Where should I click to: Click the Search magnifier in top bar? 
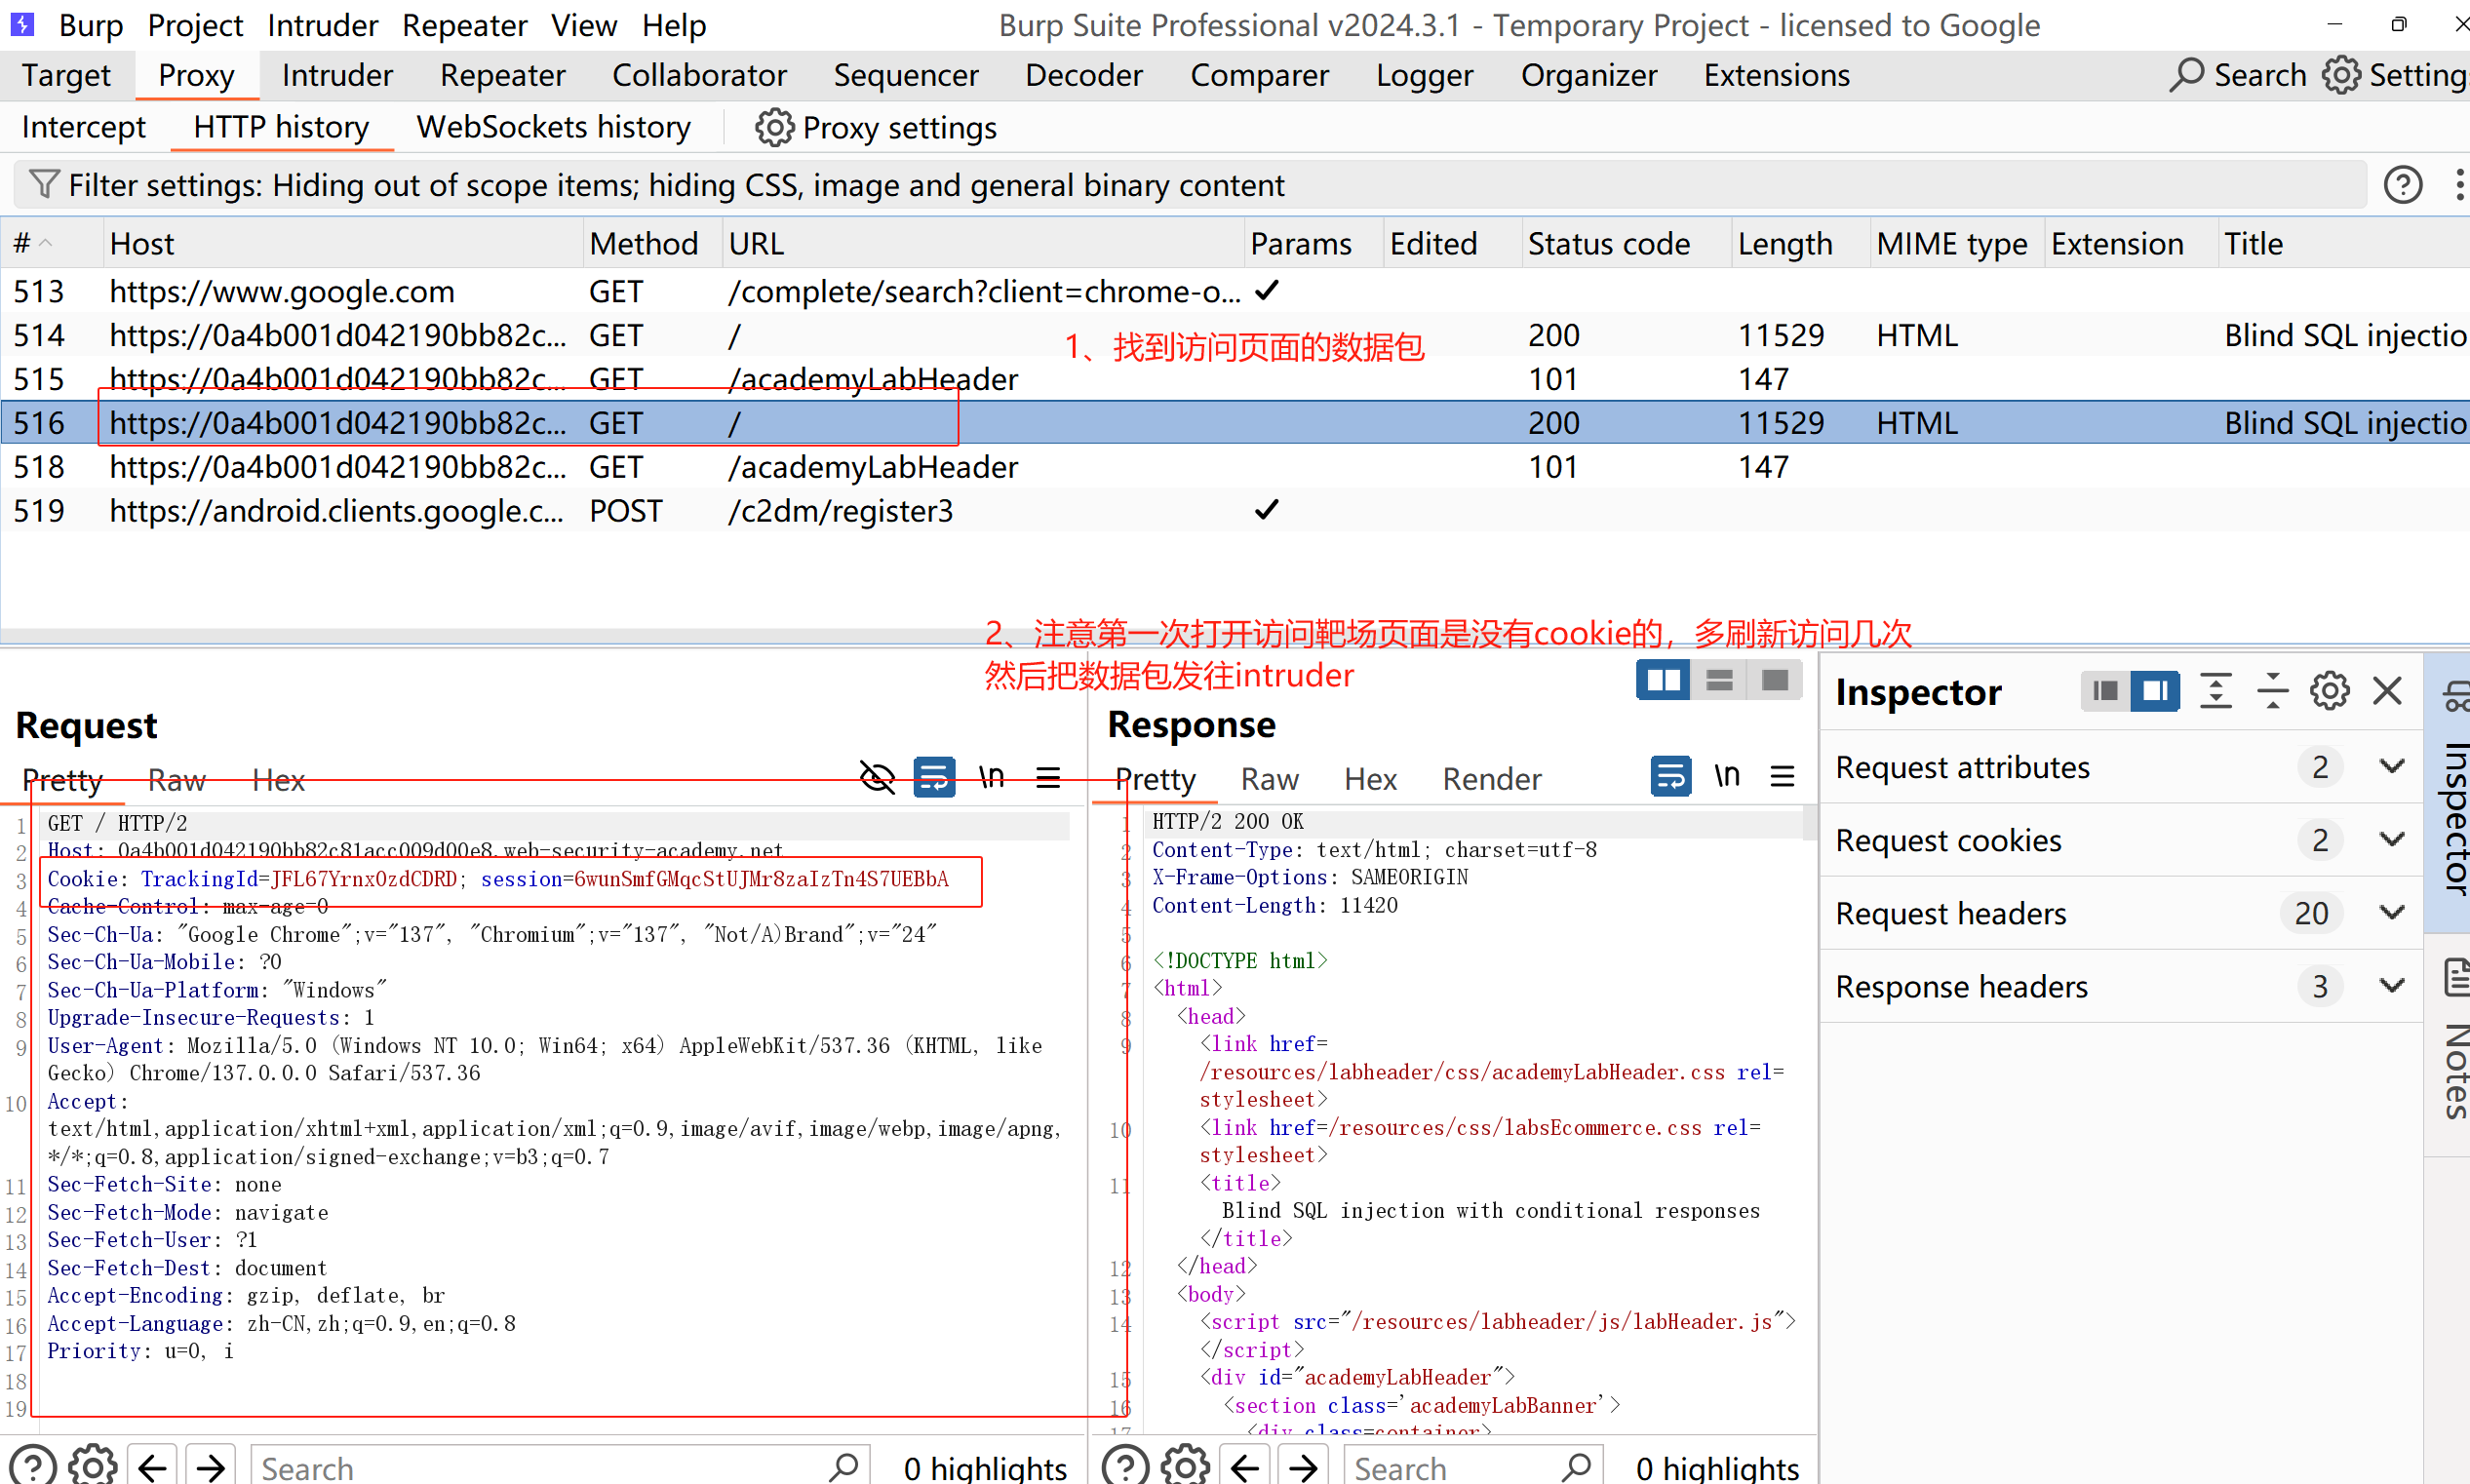2187,75
